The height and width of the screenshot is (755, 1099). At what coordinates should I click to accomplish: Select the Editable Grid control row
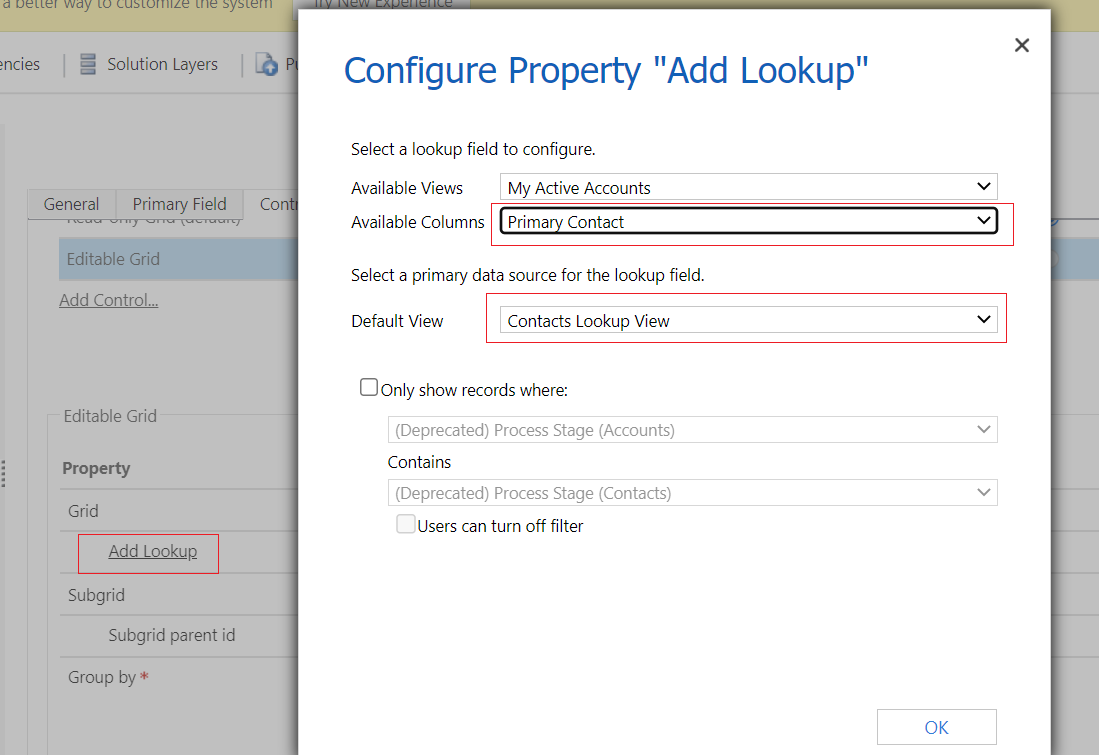pyautogui.click(x=179, y=259)
